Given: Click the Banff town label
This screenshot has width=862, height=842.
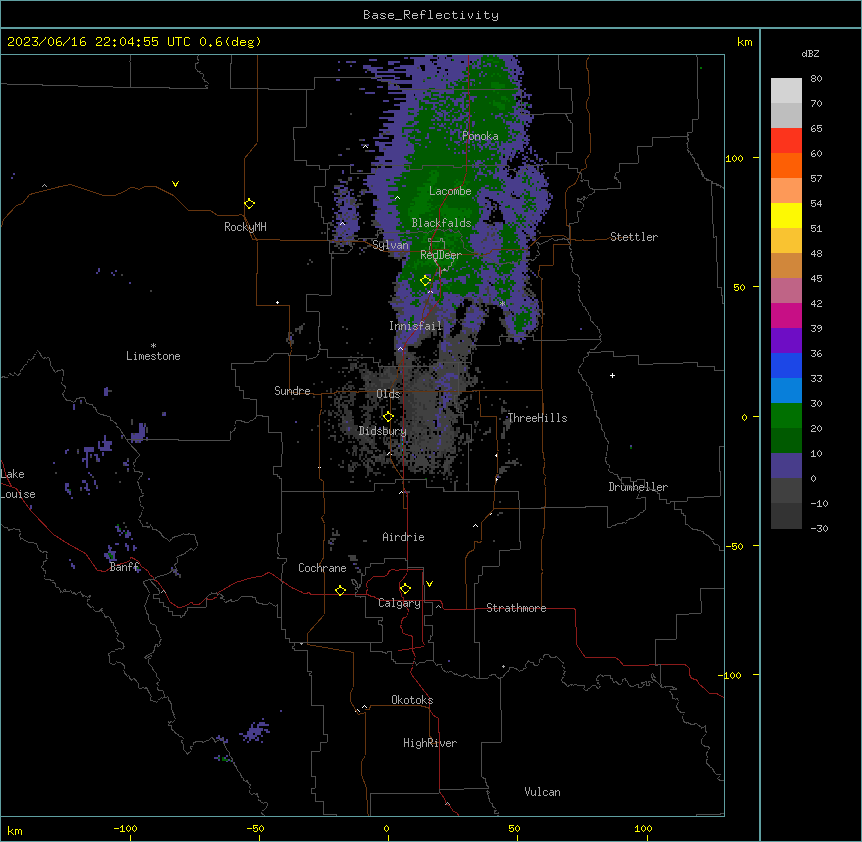Looking at the screenshot, I should click(x=124, y=567).
